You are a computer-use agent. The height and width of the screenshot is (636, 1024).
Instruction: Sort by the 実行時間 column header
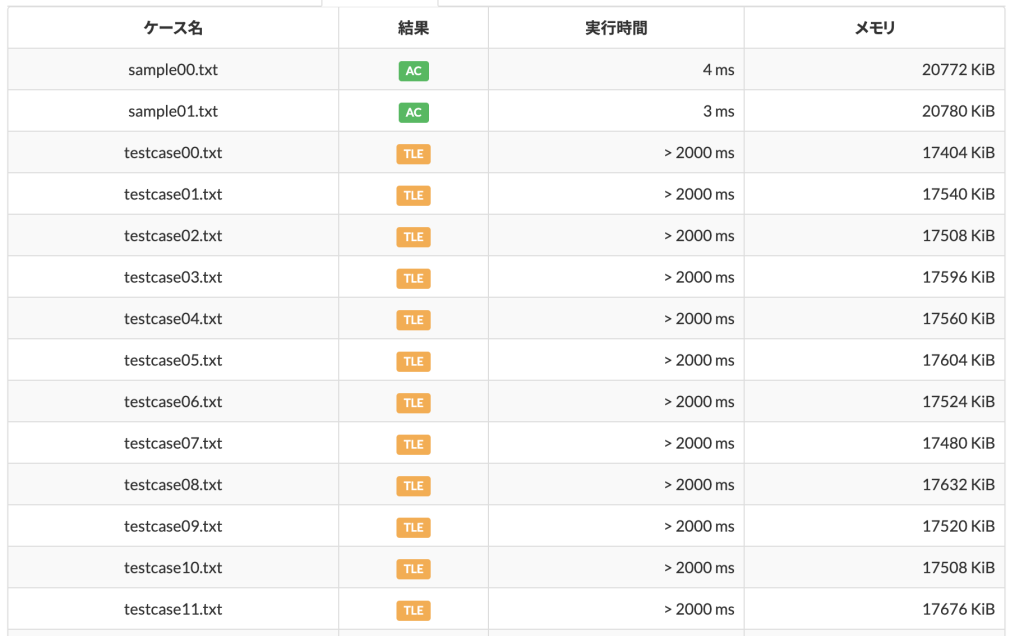click(x=615, y=28)
